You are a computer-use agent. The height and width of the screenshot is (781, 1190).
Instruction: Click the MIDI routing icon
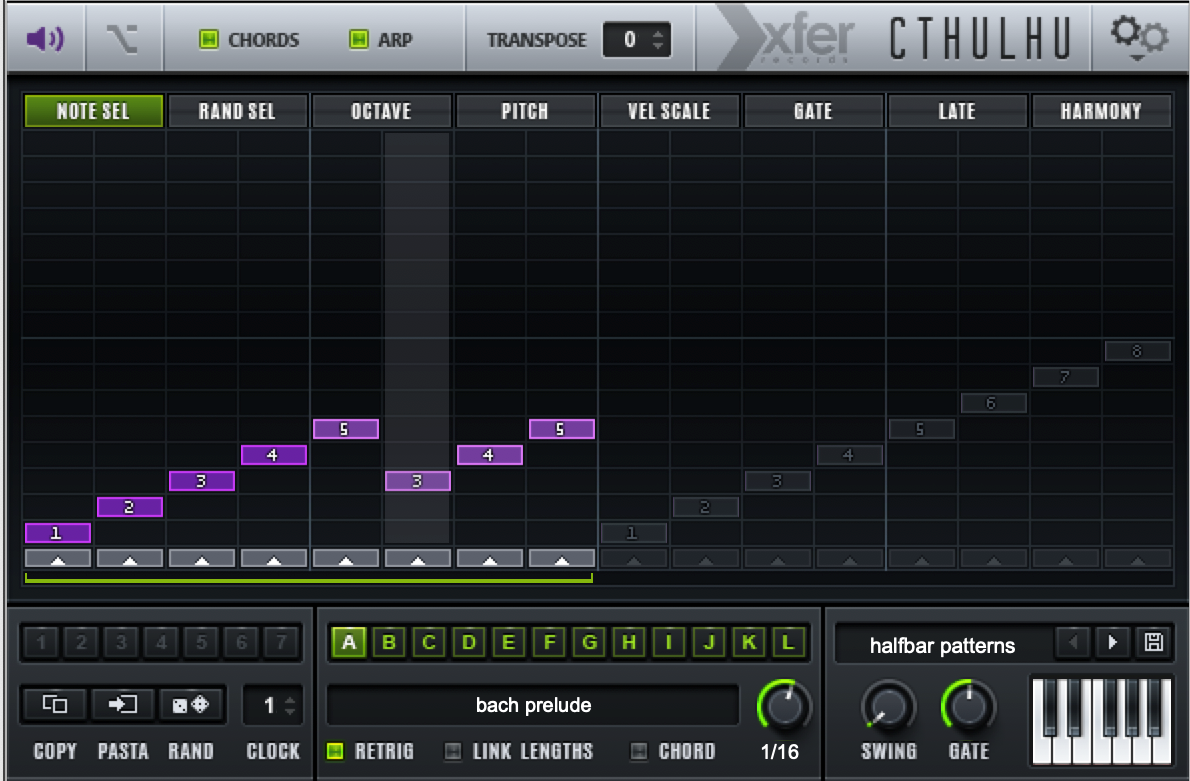click(x=122, y=39)
